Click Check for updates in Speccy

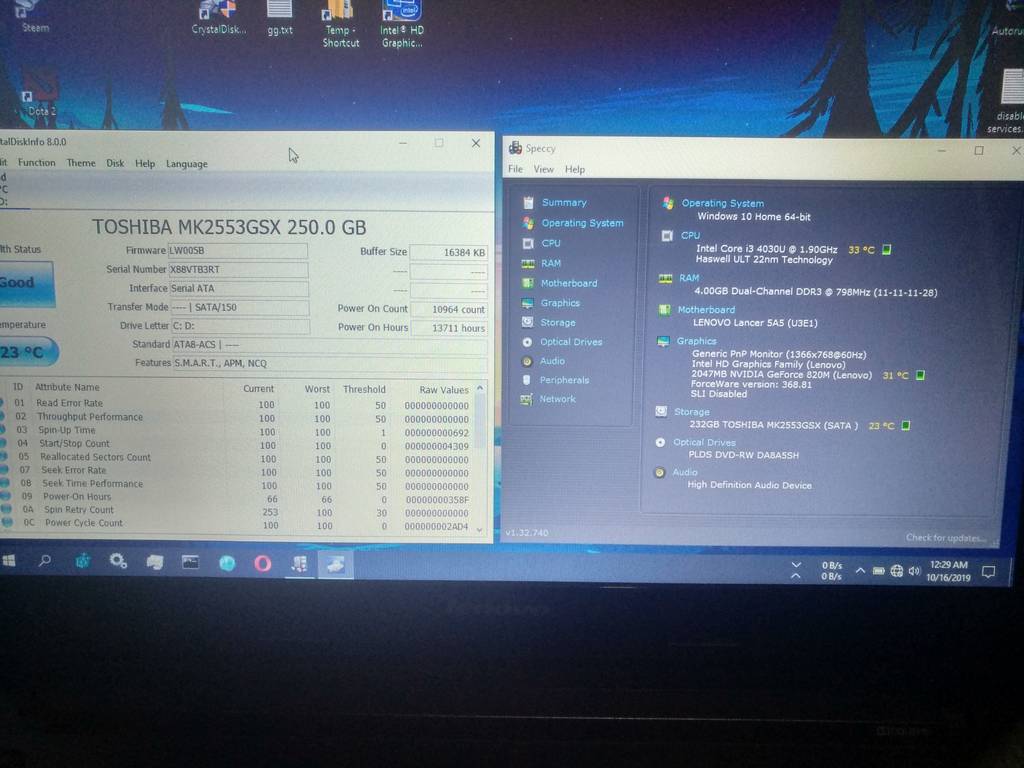point(945,538)
